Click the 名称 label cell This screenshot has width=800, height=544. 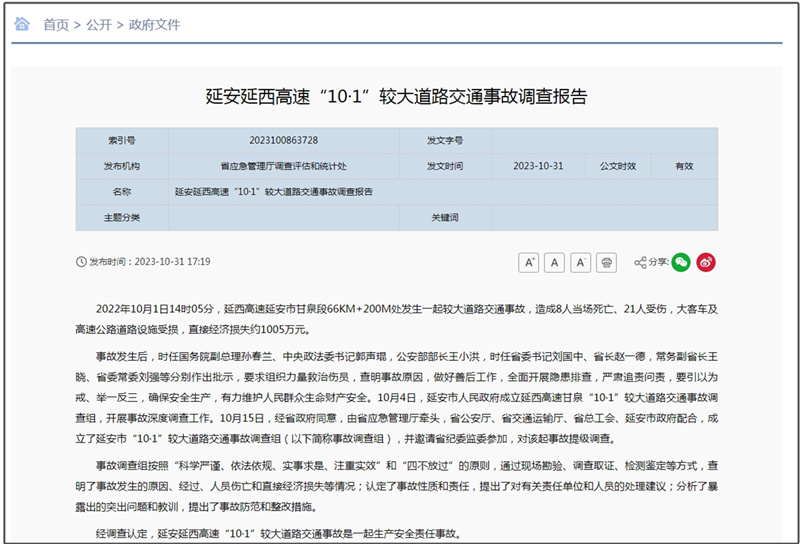tap(122, 192)
